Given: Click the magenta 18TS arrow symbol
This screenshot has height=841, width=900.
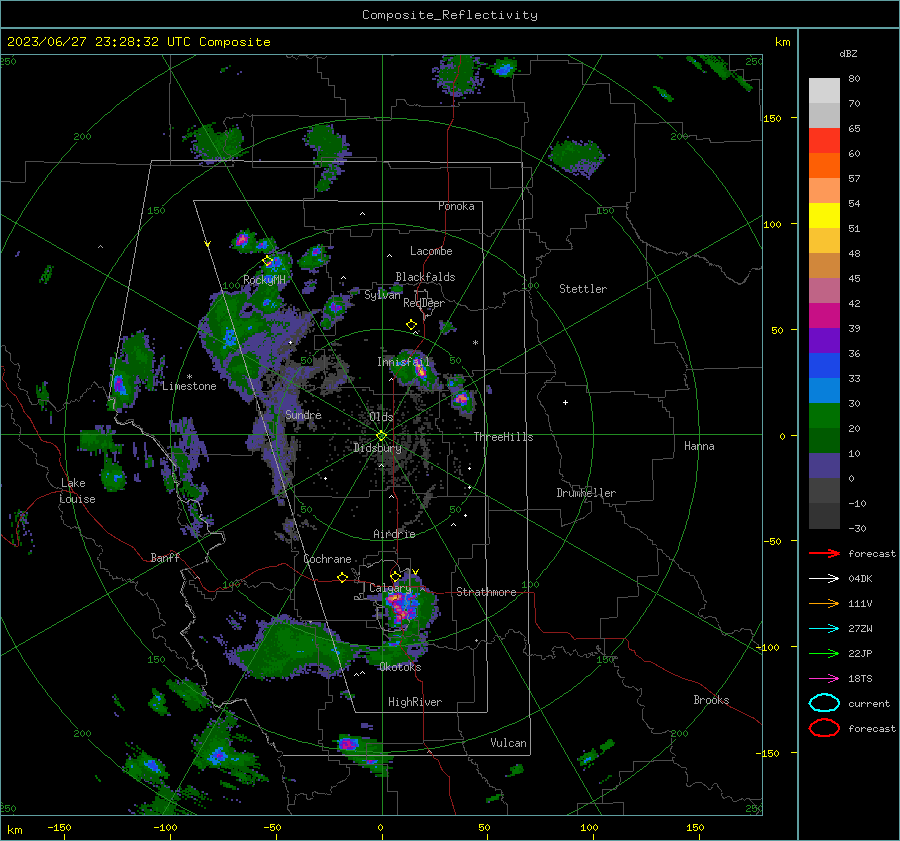Looking at the screenshot, I should (824, 679).
